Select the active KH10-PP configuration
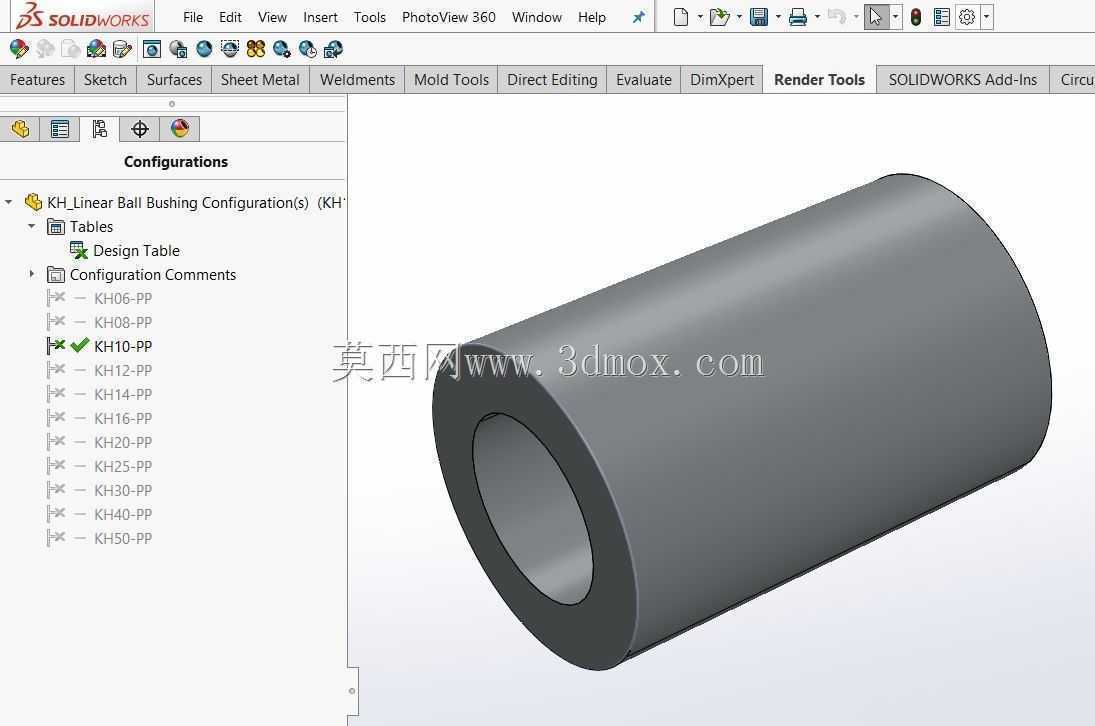The image size is (1095, 726). tap(123, 346)
